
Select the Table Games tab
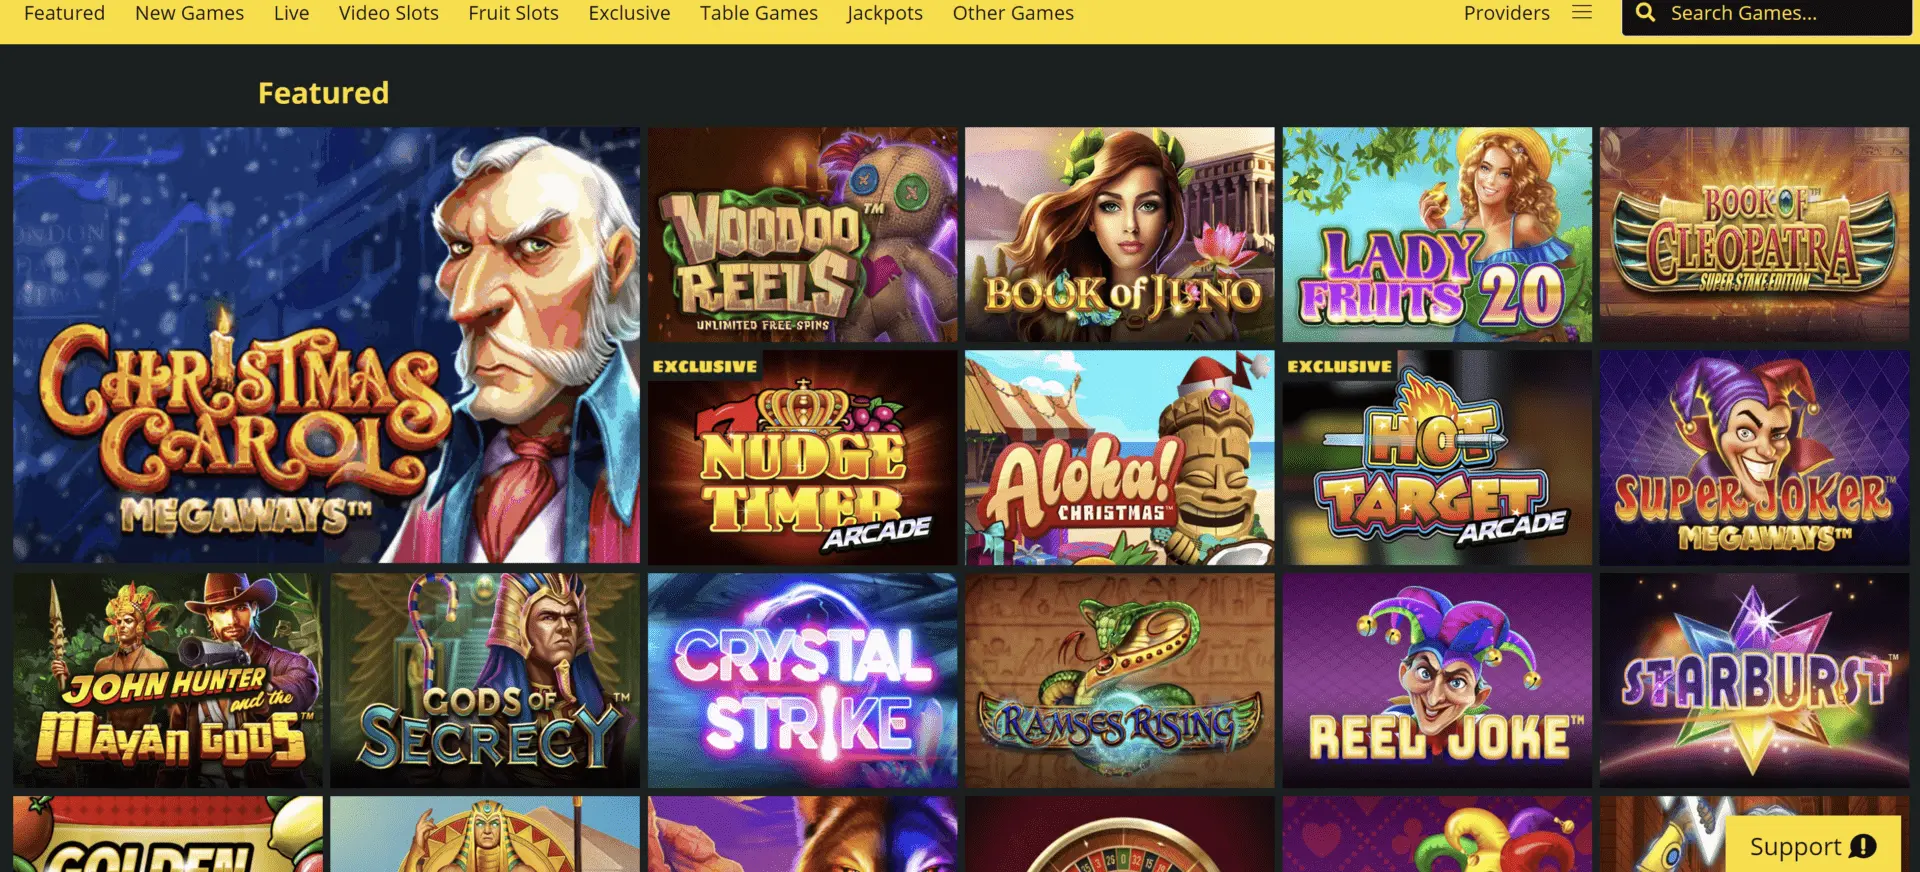click(758, 13)
